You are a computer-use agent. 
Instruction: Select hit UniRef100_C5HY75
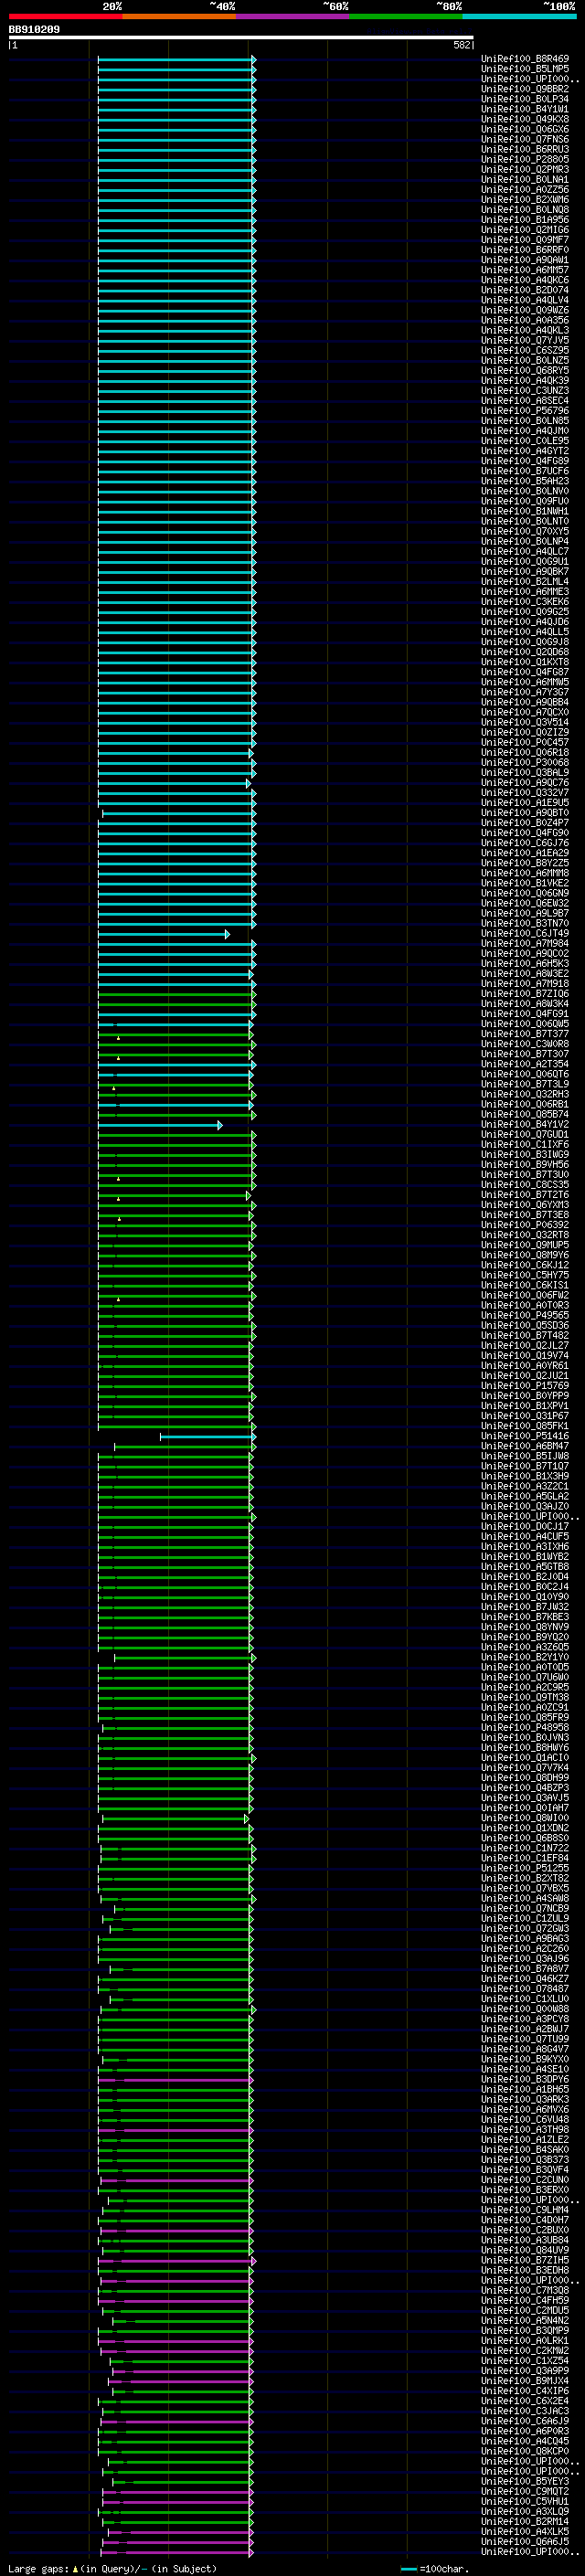point(525,1275)
